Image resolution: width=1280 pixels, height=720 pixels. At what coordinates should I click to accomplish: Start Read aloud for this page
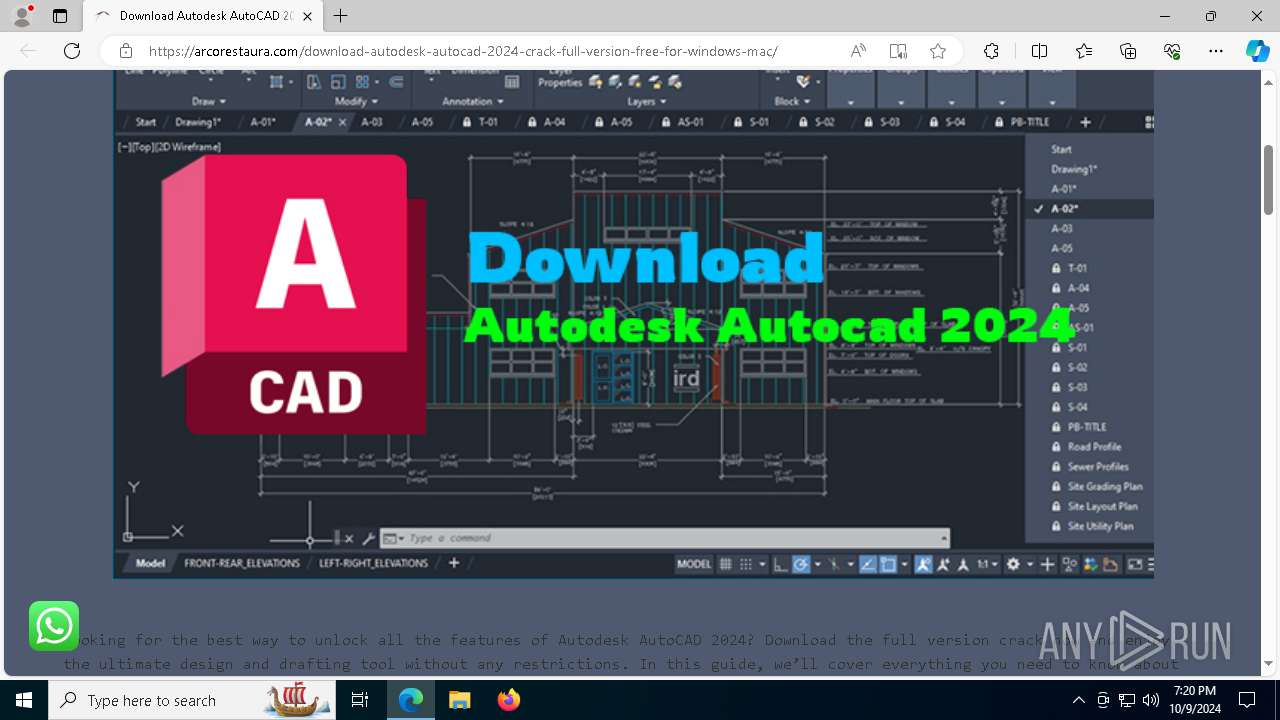pos(858,51)
